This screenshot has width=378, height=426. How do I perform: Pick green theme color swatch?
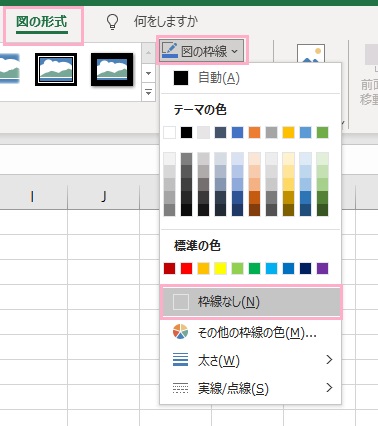pyautogui.click(x=322, y=132)
